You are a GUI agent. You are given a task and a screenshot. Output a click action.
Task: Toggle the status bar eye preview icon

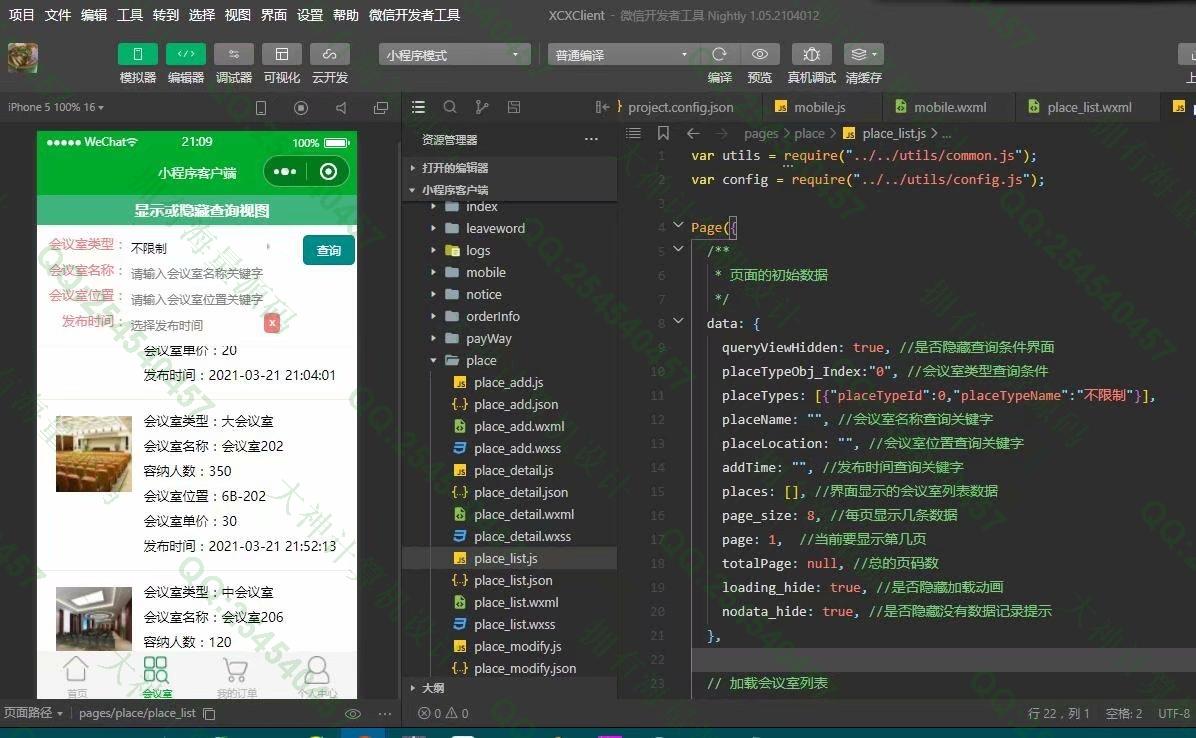coord(352,714)
